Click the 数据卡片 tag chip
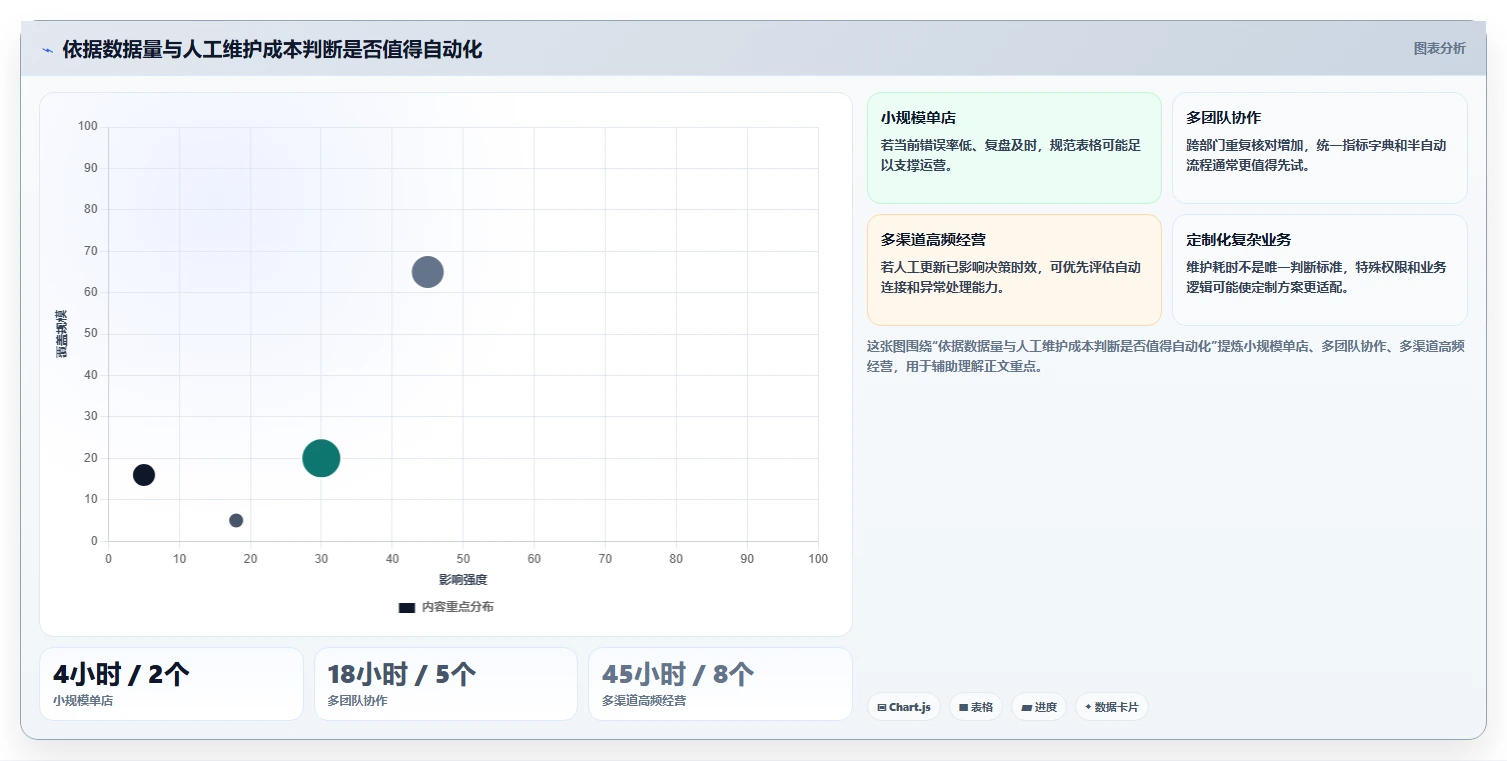 (x=1111, y=707)
